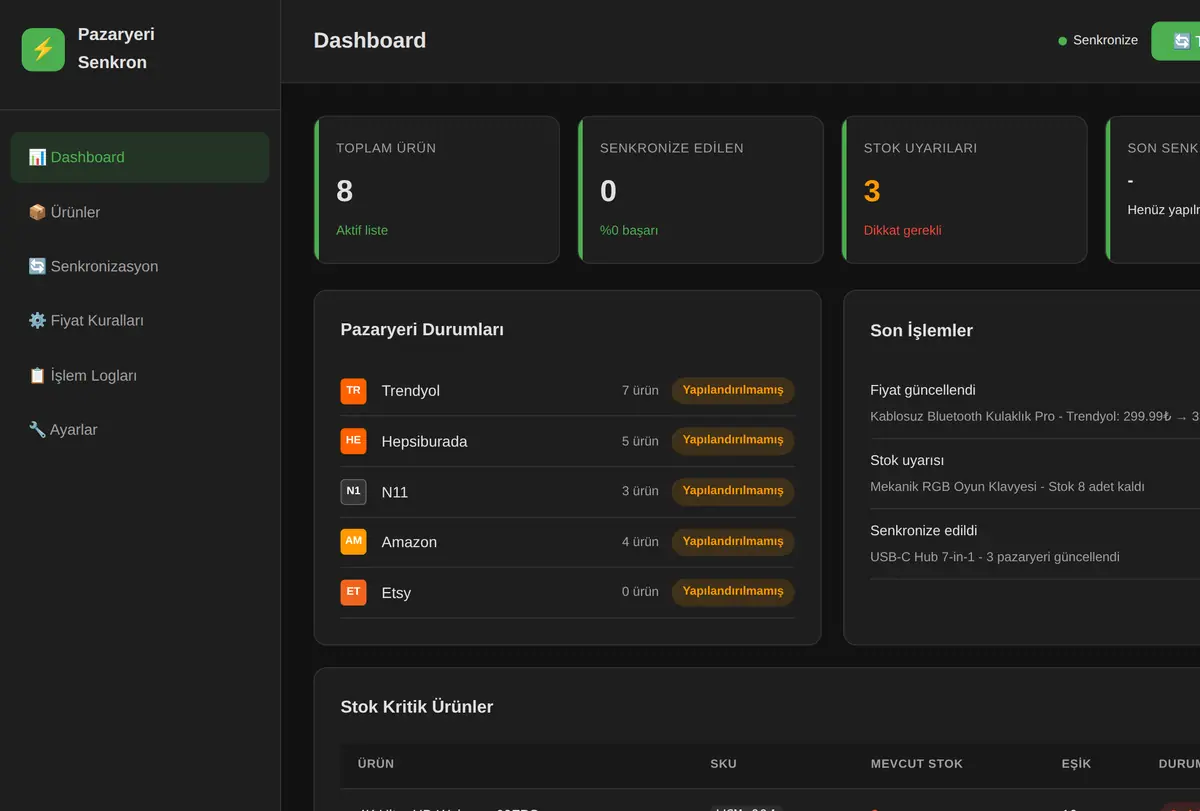Click the SKU column header
Screen dimensions: 1200x811
click(723, 764)
